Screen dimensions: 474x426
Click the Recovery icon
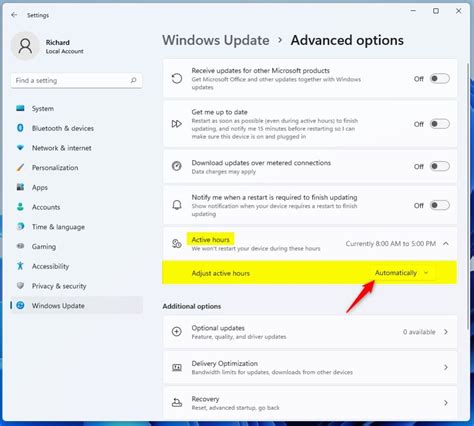click(x=177, y=403)
